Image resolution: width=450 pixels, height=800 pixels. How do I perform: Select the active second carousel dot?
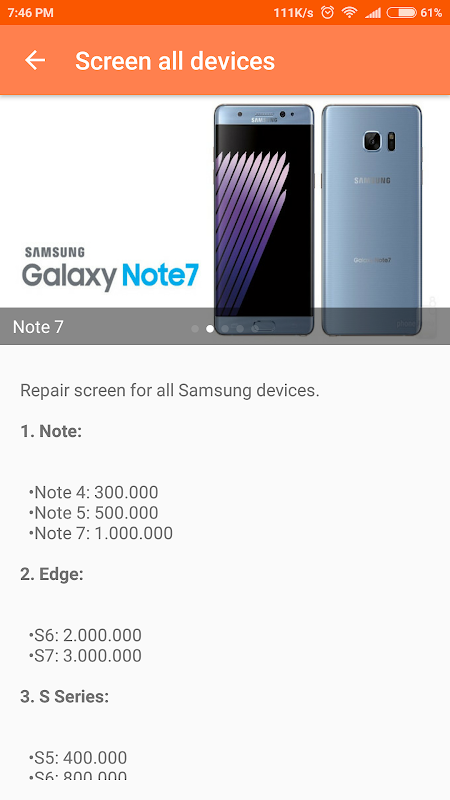(x=210, y=329)
